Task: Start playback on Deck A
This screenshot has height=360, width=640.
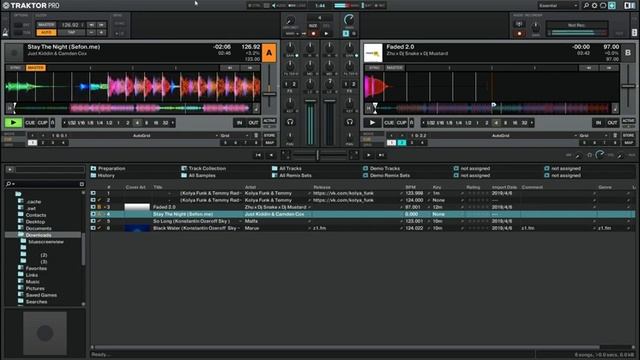Action: (13, 122)
